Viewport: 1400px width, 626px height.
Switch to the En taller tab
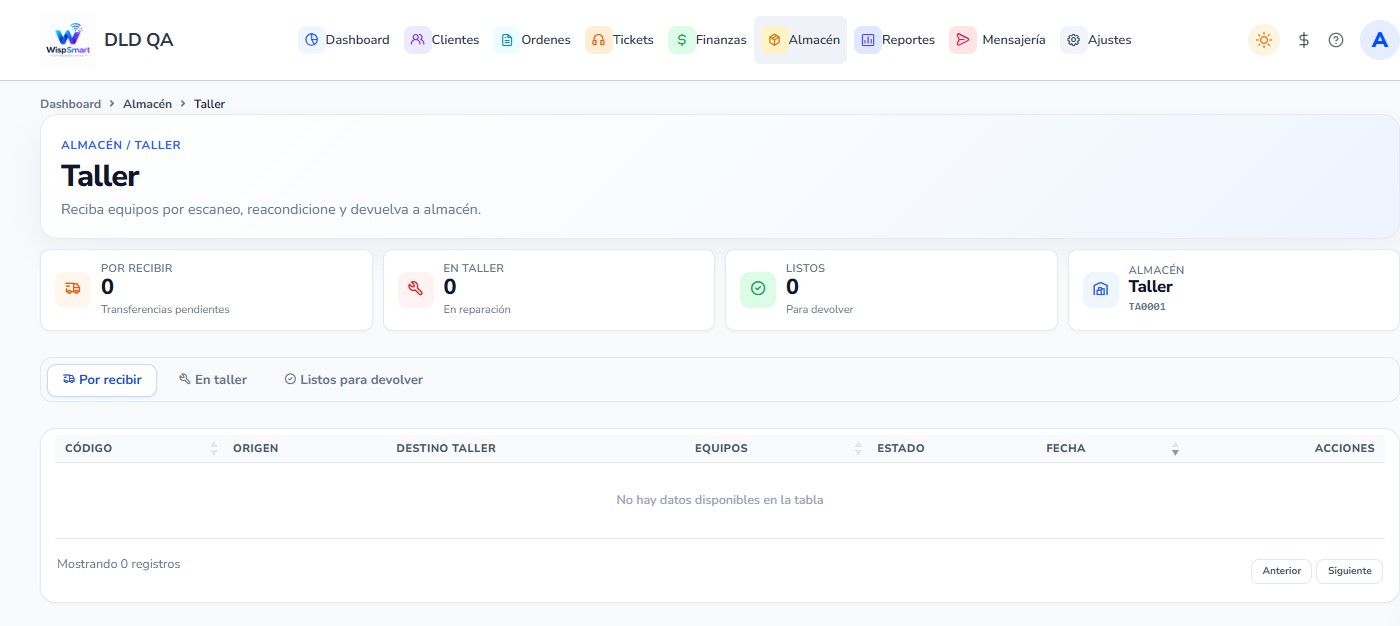click(x=213, y=380)
